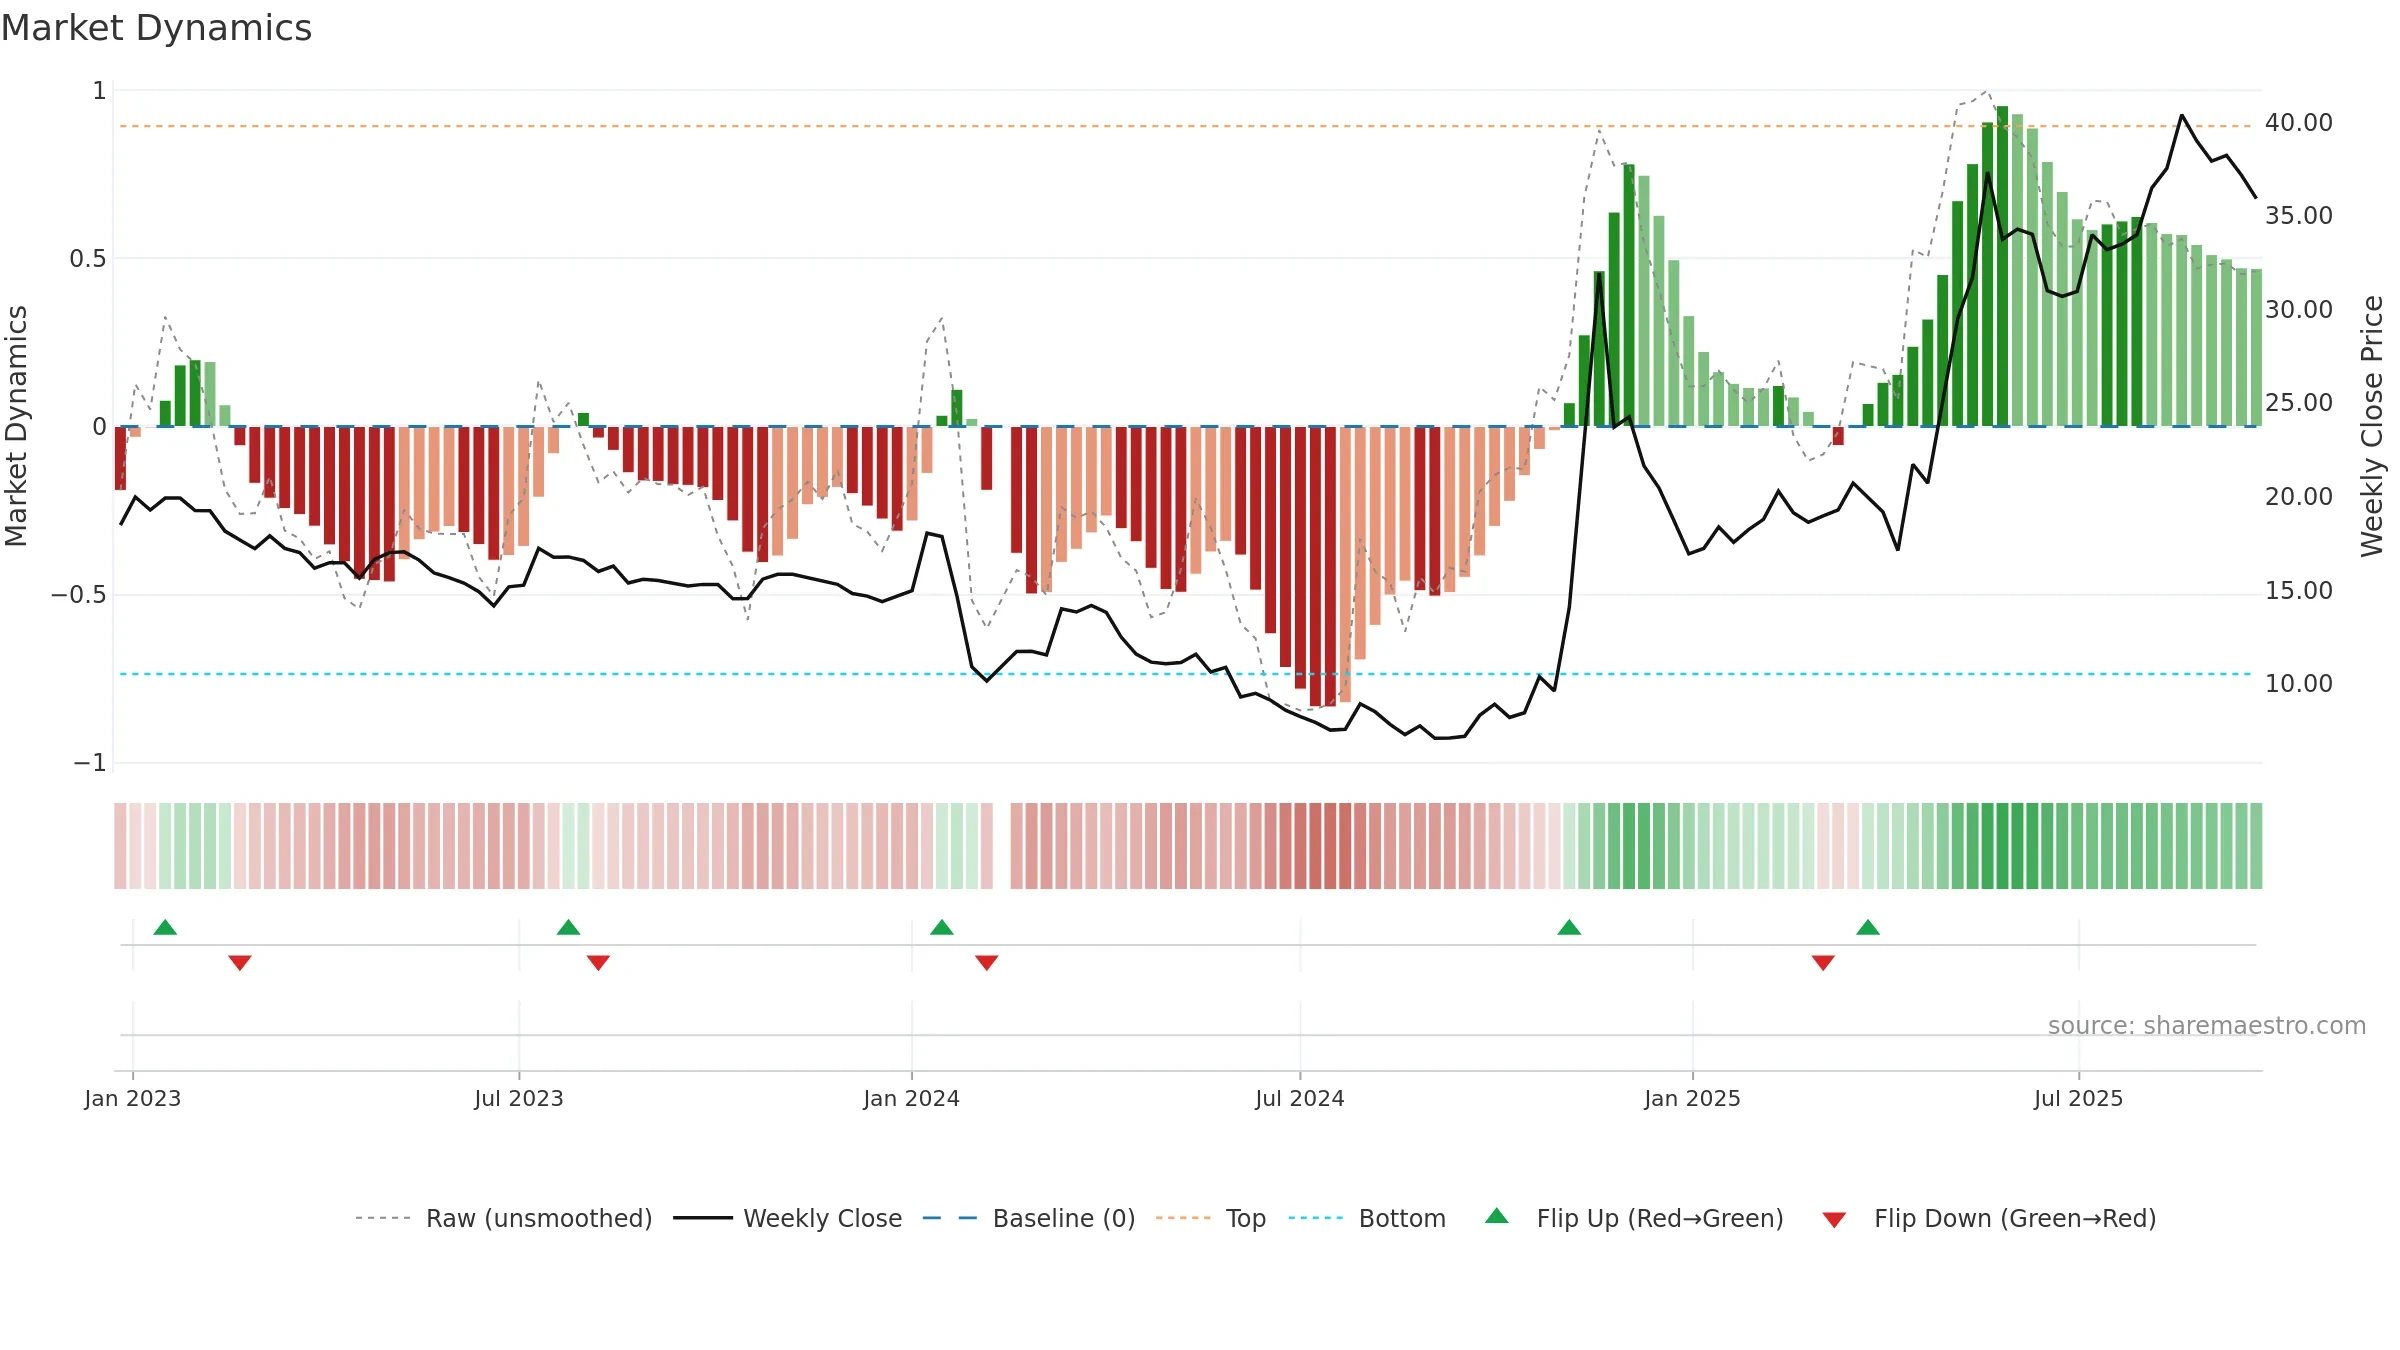
Task: Select the Flip Down marker after Jan 2024
Action: tap(987, 962)
